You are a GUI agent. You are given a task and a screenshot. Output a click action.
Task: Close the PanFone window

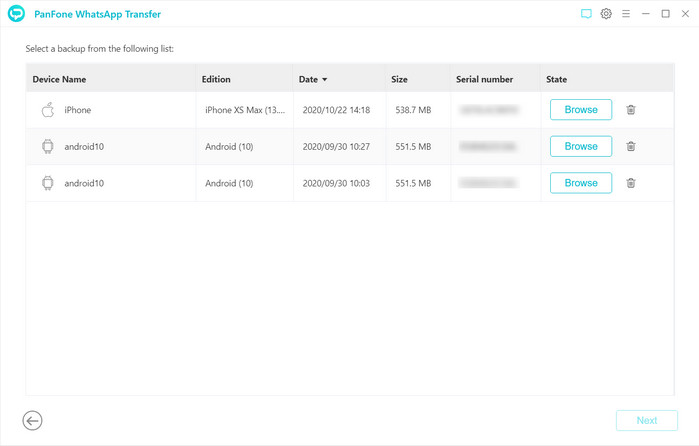[x=685, y=14]
